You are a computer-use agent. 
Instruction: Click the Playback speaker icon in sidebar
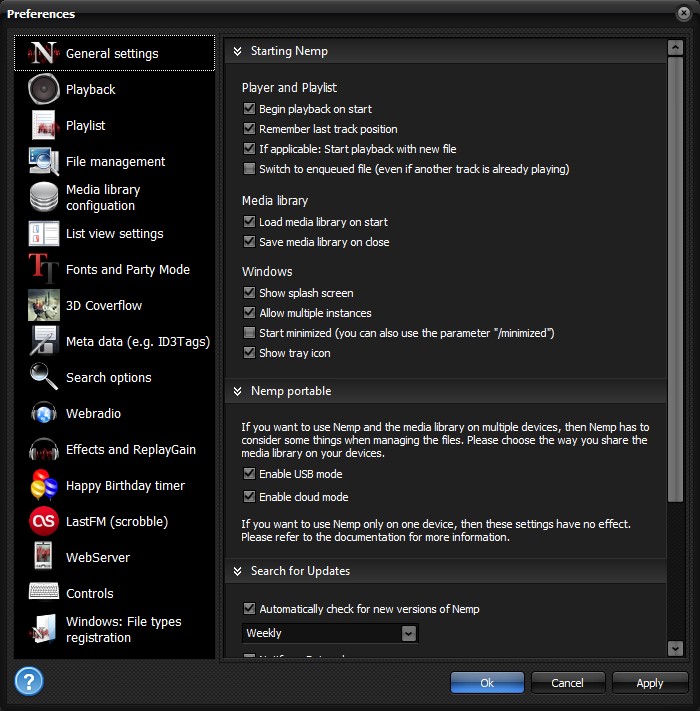tap(44, 90)
